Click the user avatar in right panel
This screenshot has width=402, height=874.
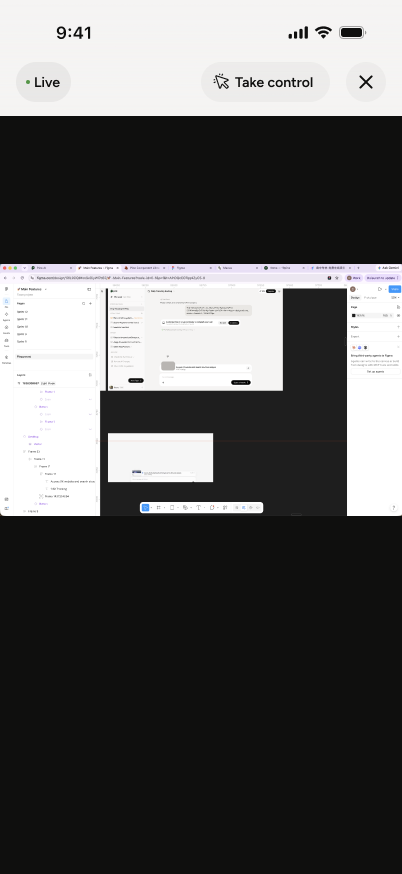click(x=352, y=289)
